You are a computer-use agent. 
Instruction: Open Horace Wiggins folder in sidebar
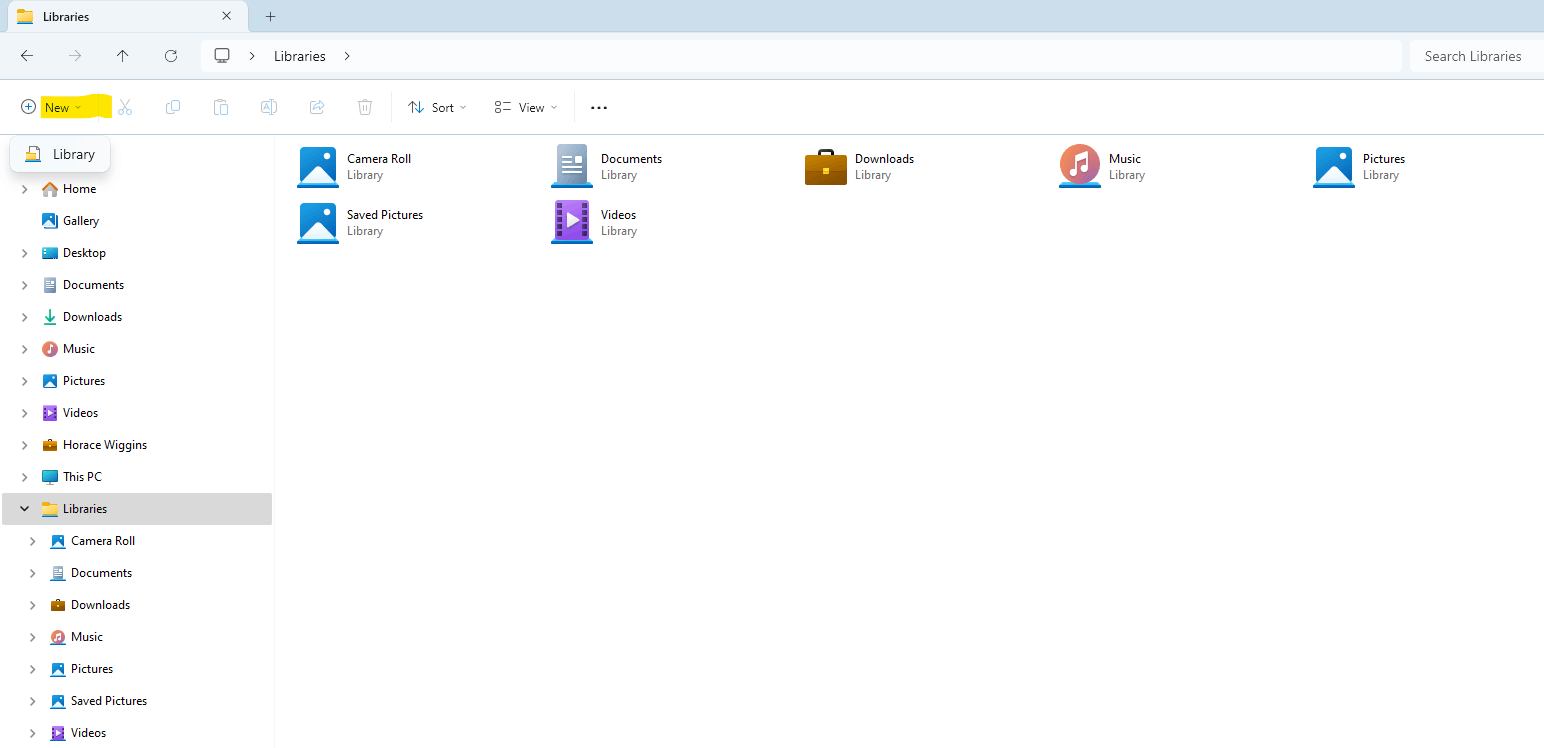105,445
